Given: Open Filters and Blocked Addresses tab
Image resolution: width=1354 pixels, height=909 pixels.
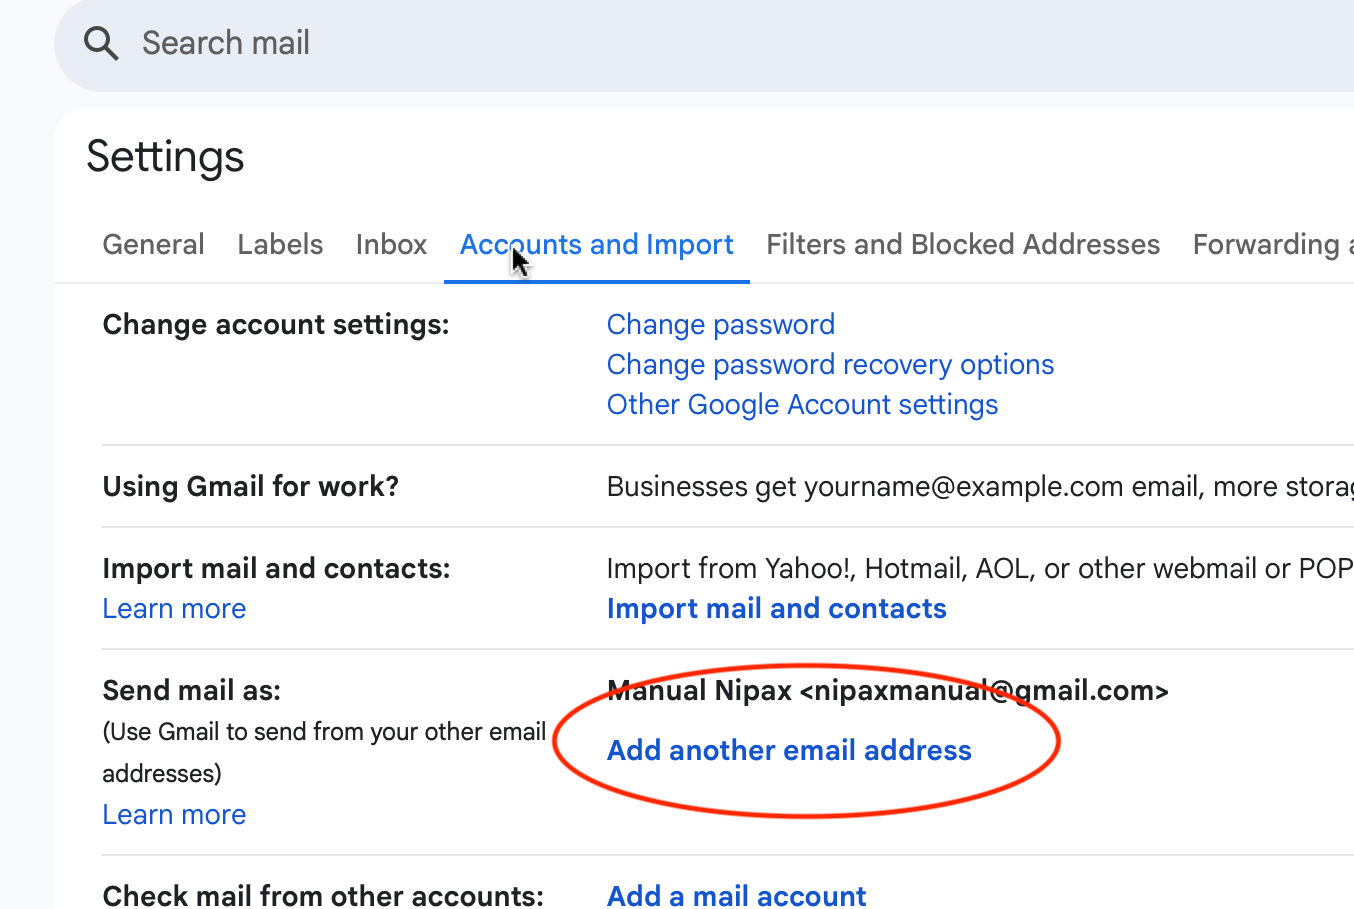Looking at the screenshot, I should point(962,245).
